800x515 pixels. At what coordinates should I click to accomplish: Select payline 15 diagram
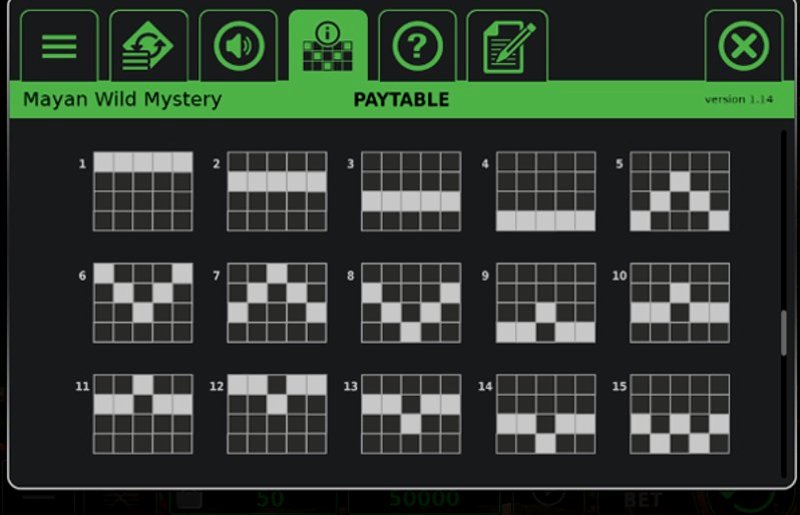[x=679, y=414]
